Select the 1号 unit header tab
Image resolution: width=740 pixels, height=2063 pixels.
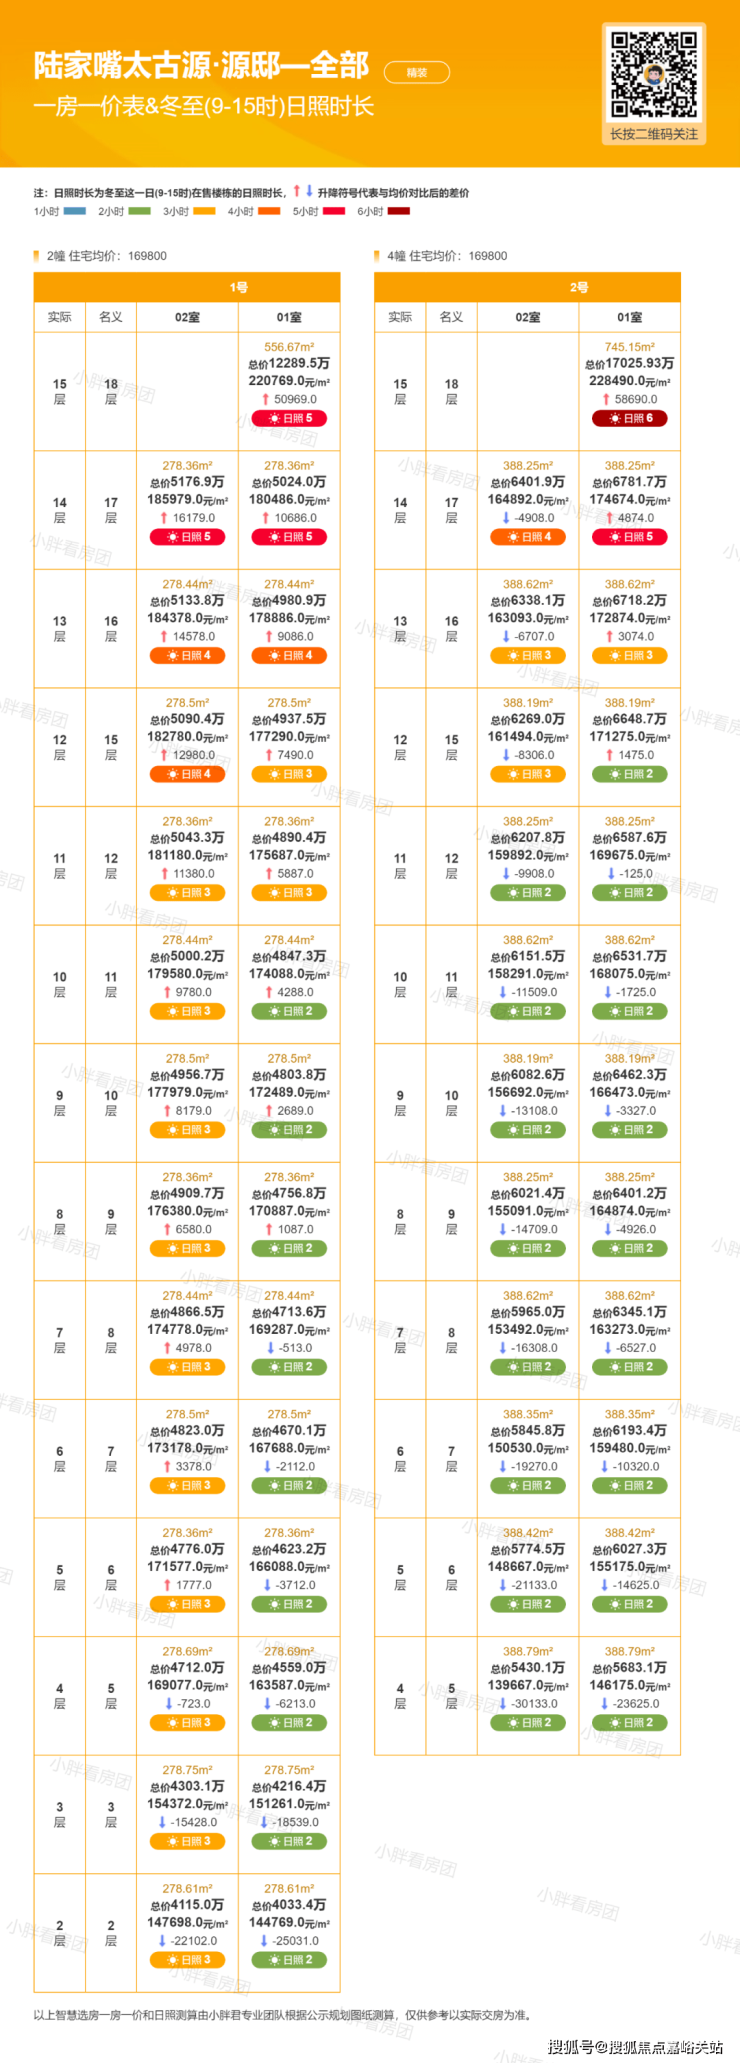point(238,287)
